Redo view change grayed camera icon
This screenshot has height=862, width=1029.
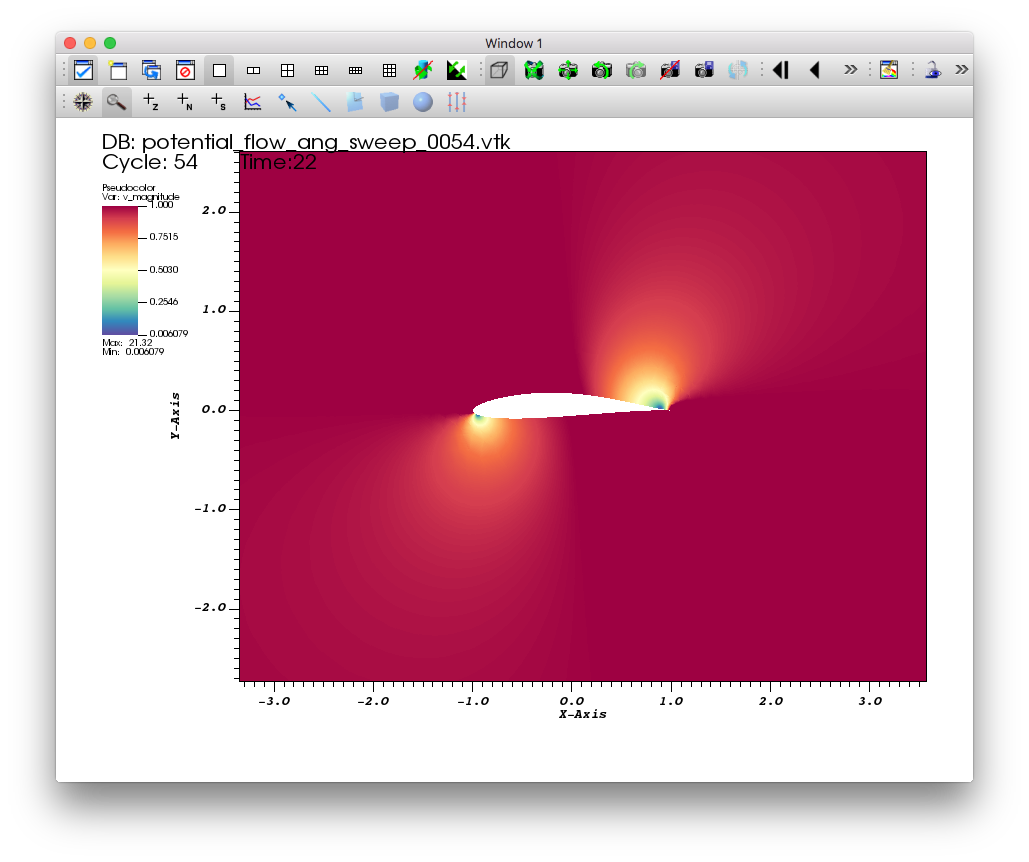click(636, 70)
